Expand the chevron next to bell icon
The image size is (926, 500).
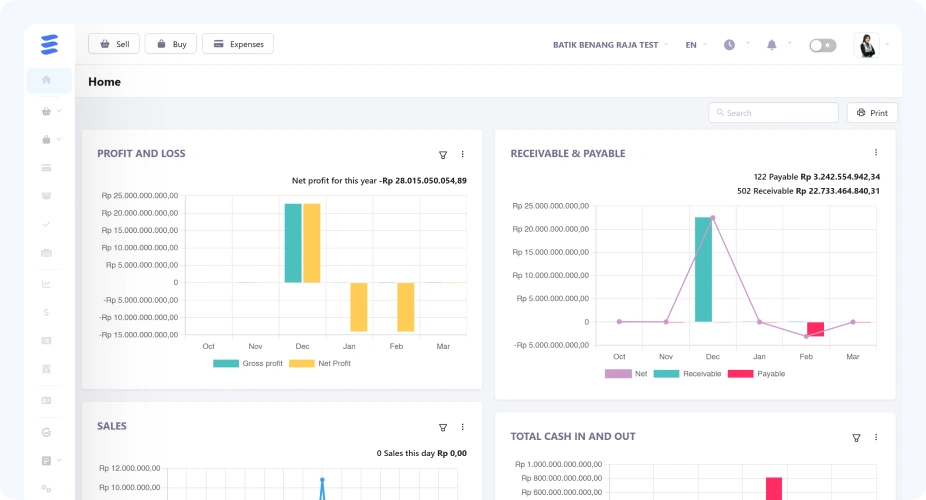790,43
